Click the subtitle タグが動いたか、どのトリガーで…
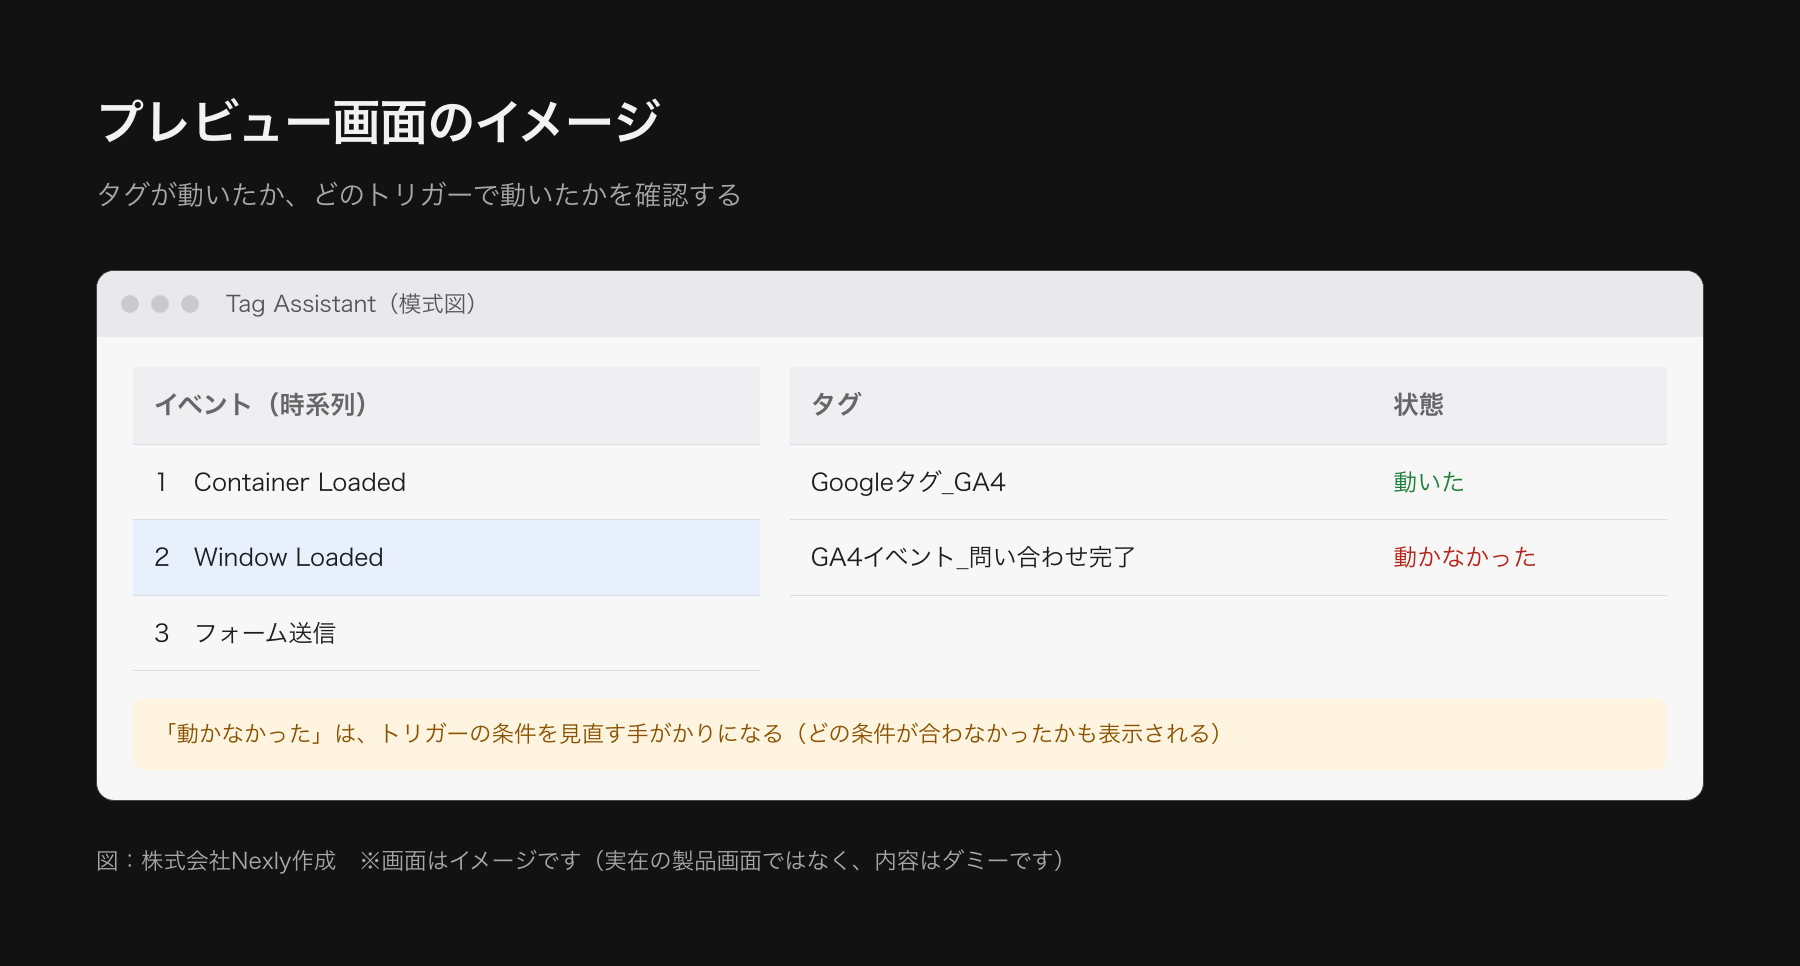The image size is (1800, 966). tap(419, 195)
